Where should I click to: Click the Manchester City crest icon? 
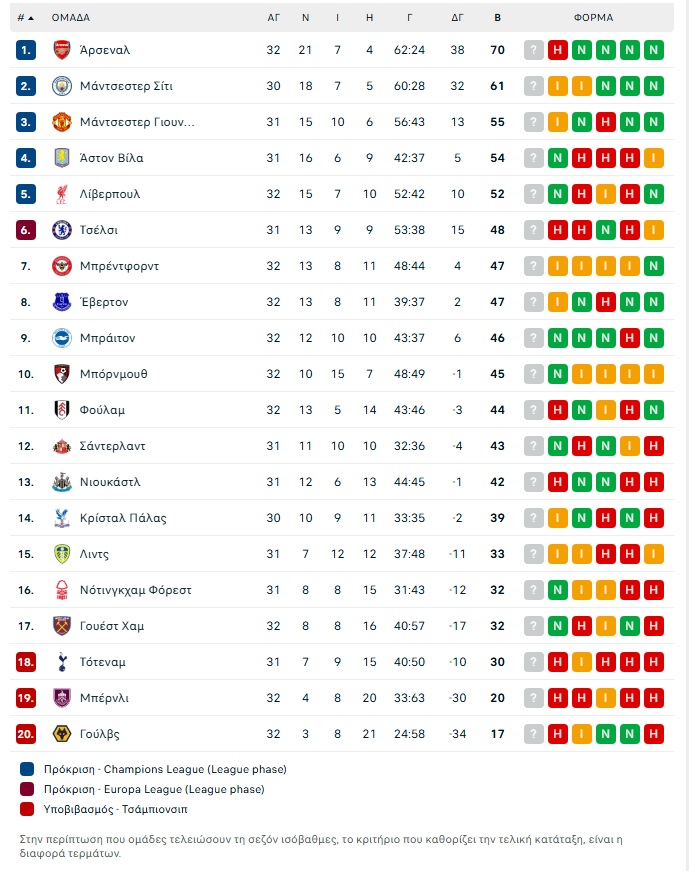pos(62,86)
